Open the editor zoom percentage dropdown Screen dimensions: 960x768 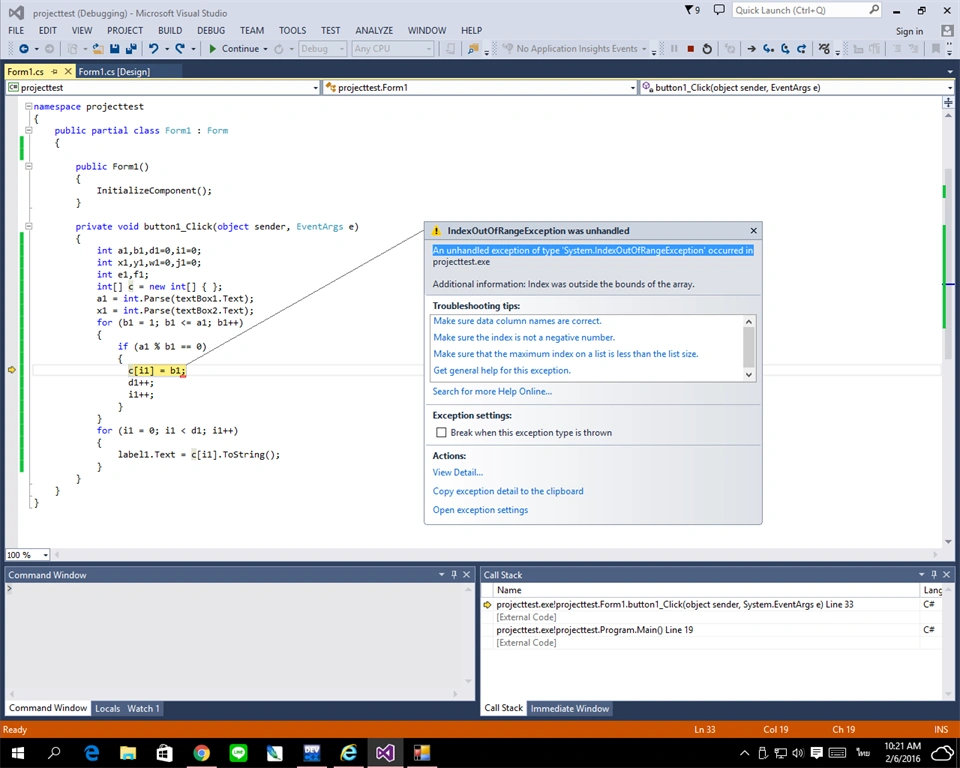pyautogui.click(x=45, y=555)
